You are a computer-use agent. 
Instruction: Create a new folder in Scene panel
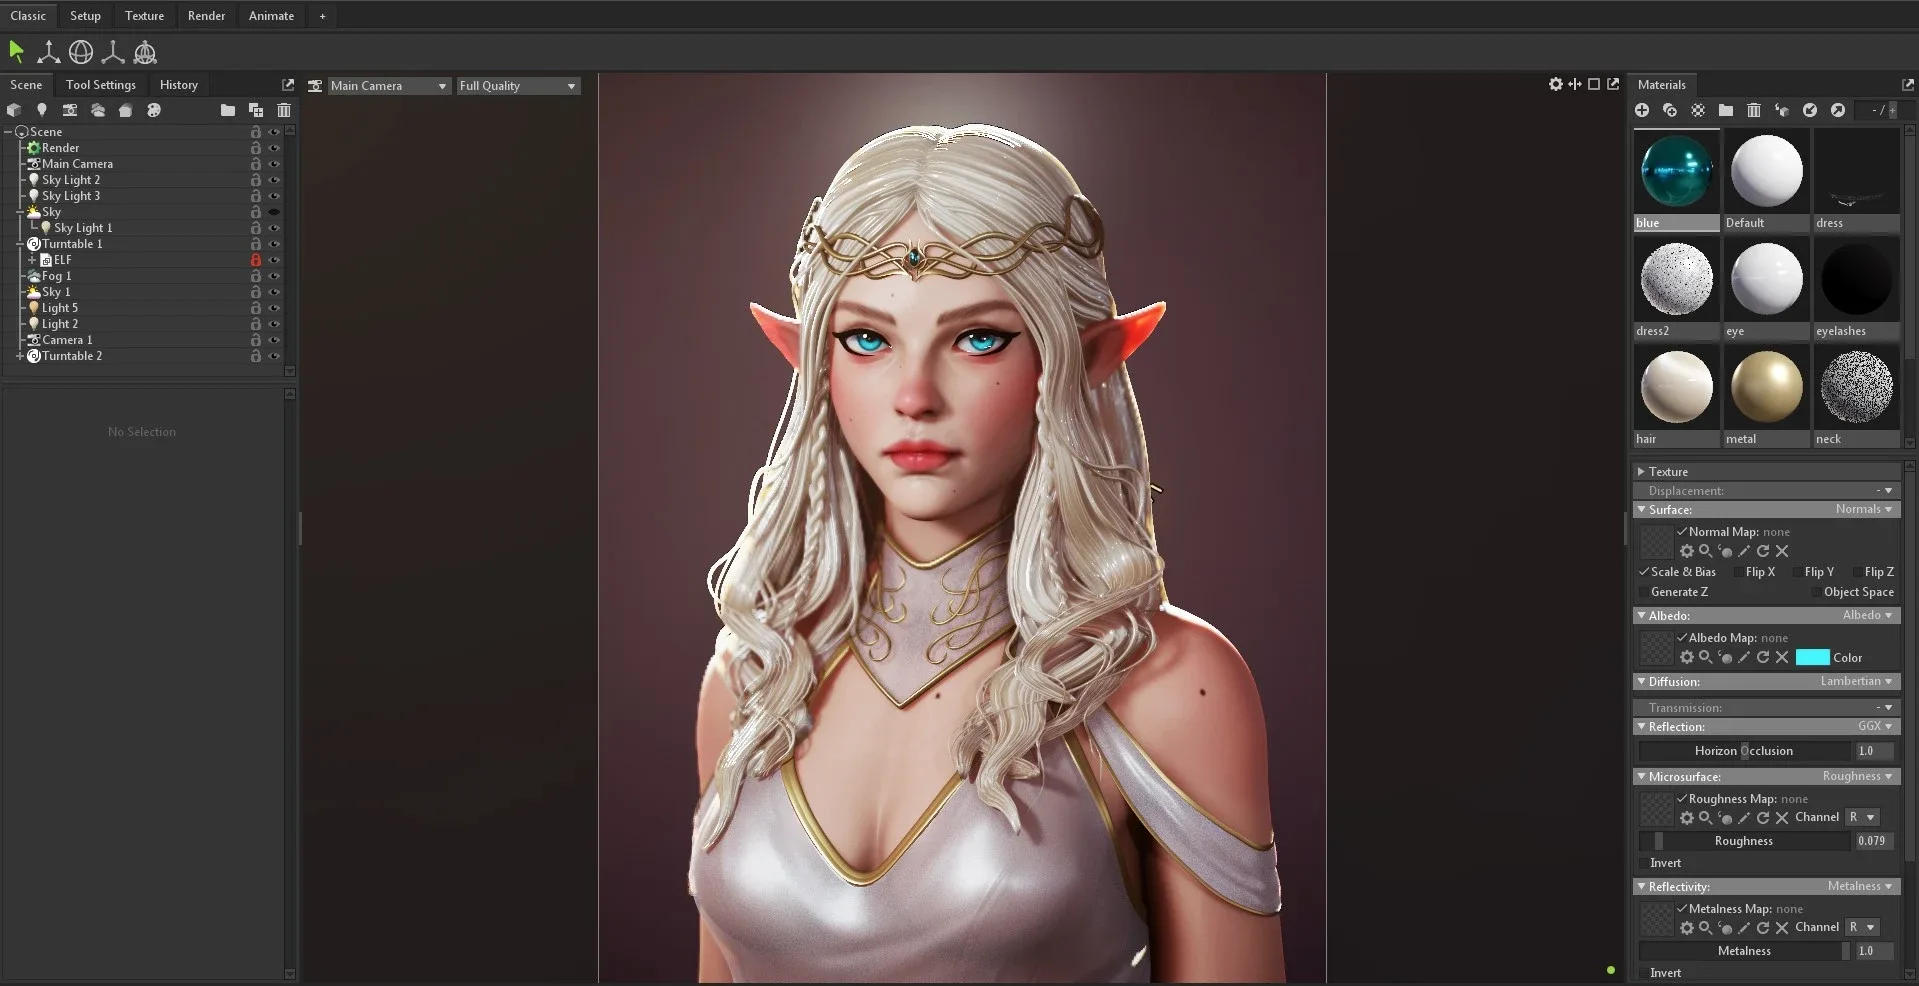(228, 110)
